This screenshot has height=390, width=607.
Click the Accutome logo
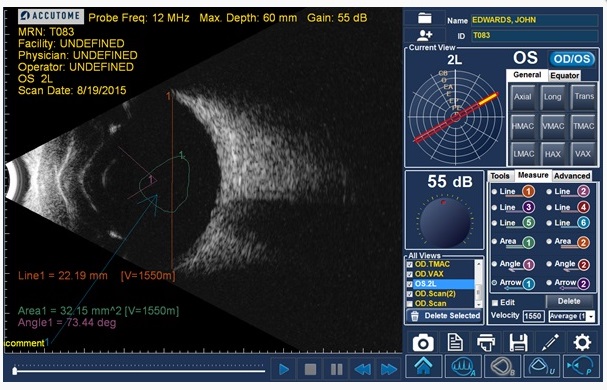[51, 16]
